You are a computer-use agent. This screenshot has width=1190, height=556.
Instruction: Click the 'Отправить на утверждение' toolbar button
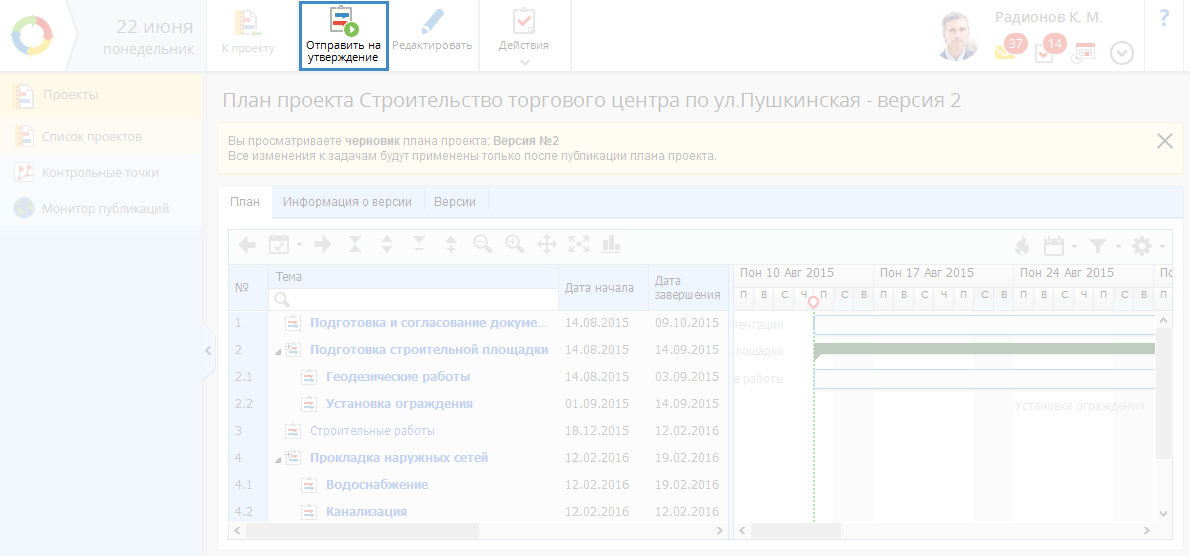pos(343,36)
